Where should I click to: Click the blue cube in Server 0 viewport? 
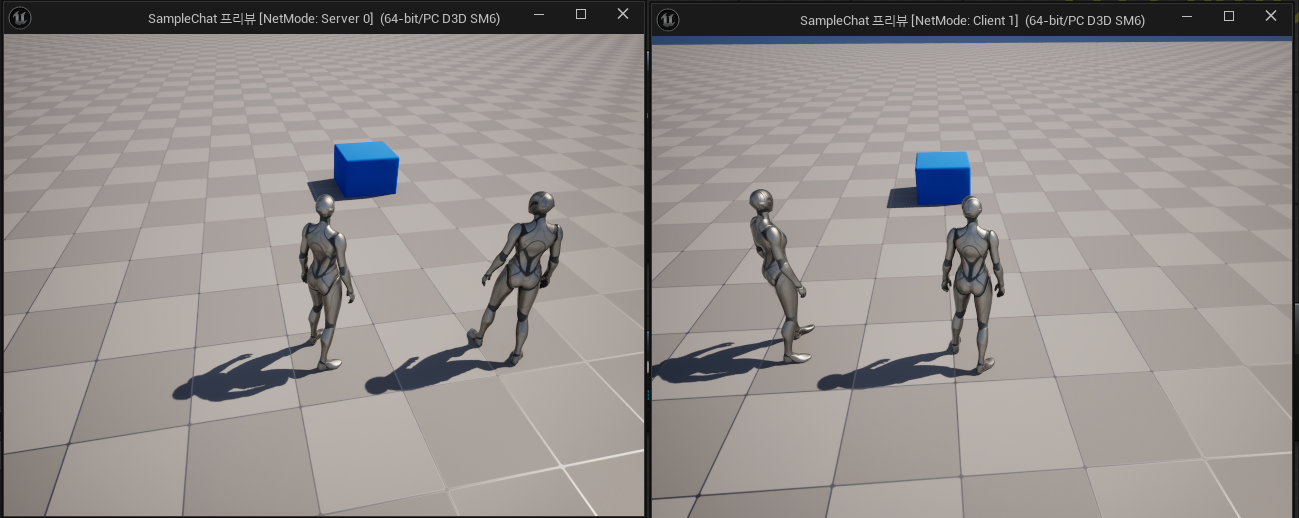[x=366, y=169]
